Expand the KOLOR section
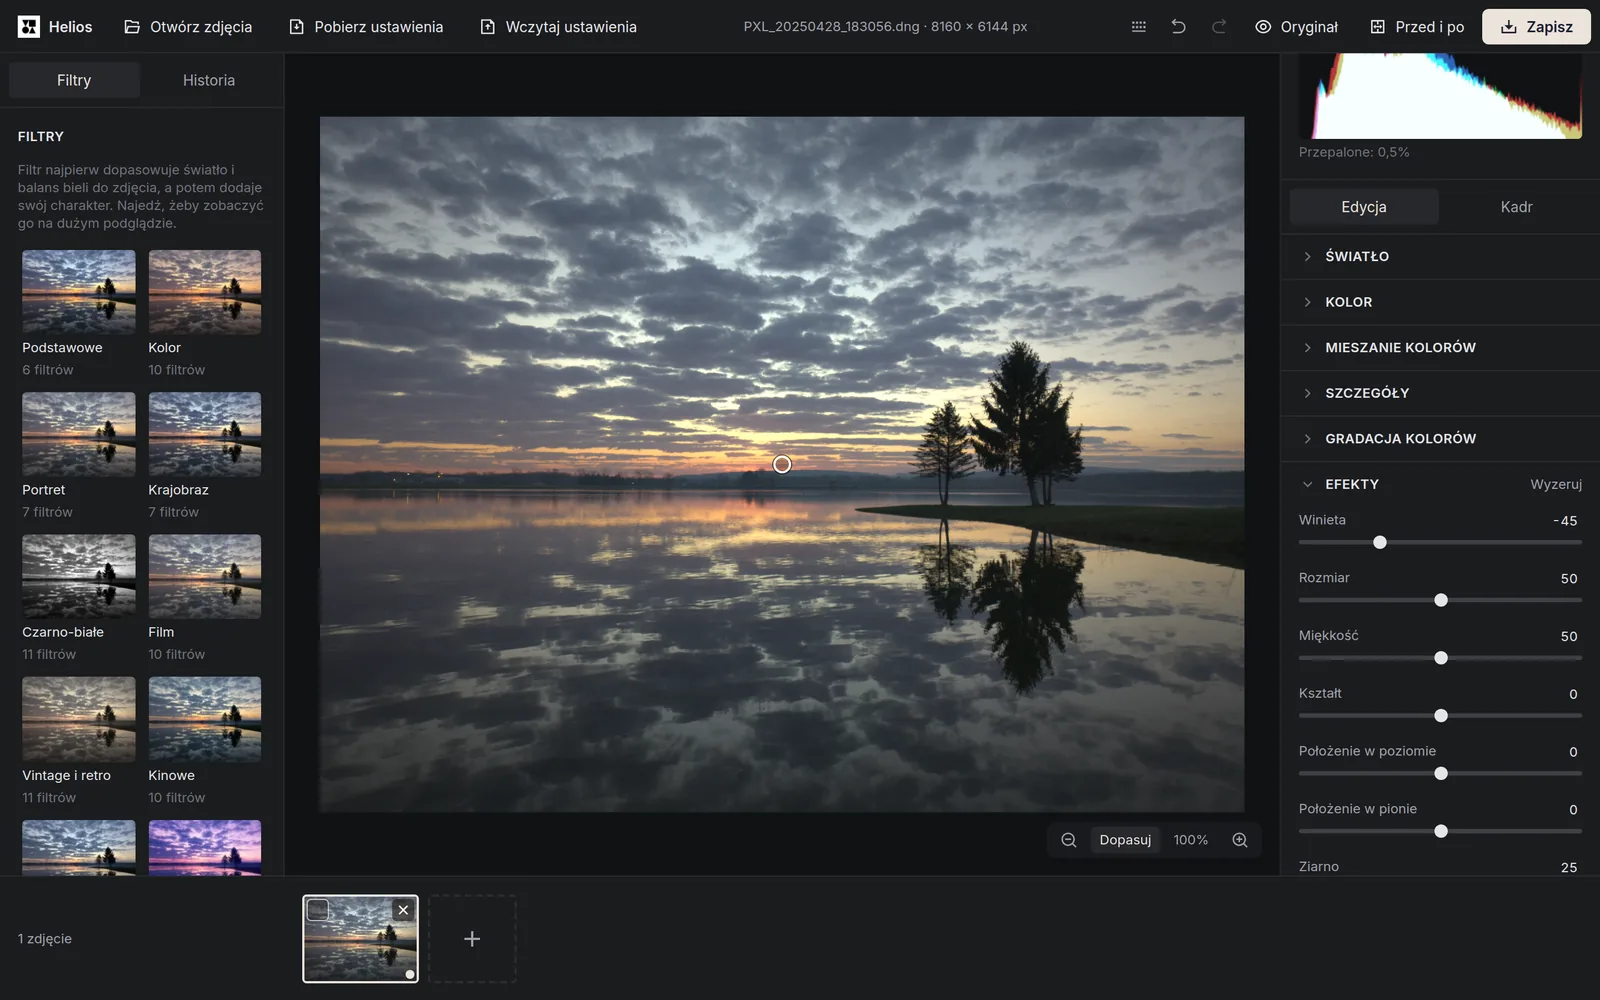The height and width of the screenshot is (1000, 1600). click(x=1440, y=302)
